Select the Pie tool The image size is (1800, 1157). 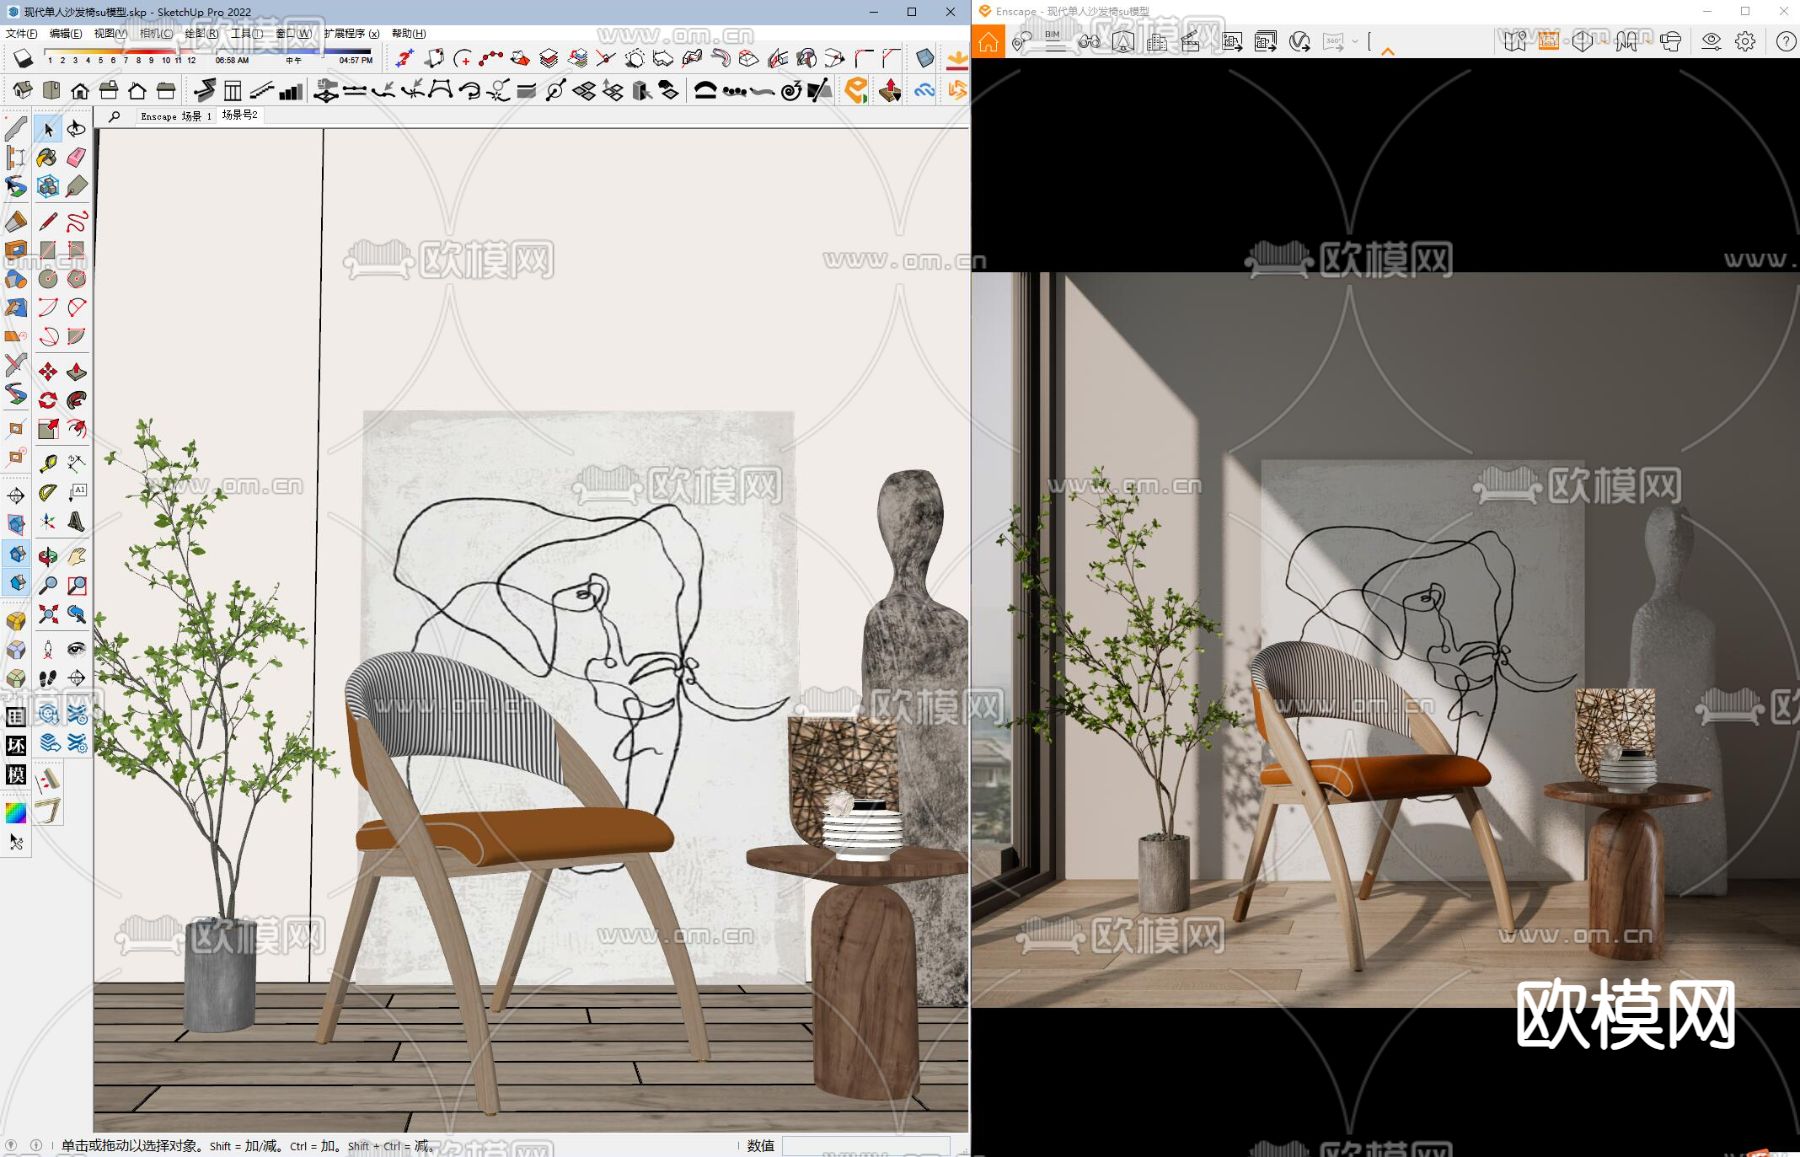coord(76,337)
